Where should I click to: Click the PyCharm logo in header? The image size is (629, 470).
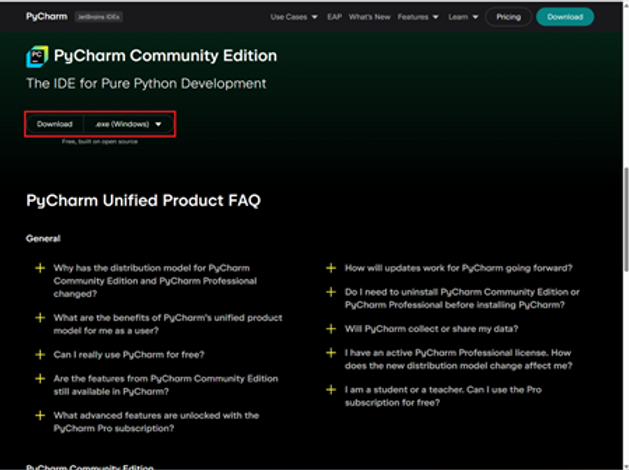tap(47, 16)
